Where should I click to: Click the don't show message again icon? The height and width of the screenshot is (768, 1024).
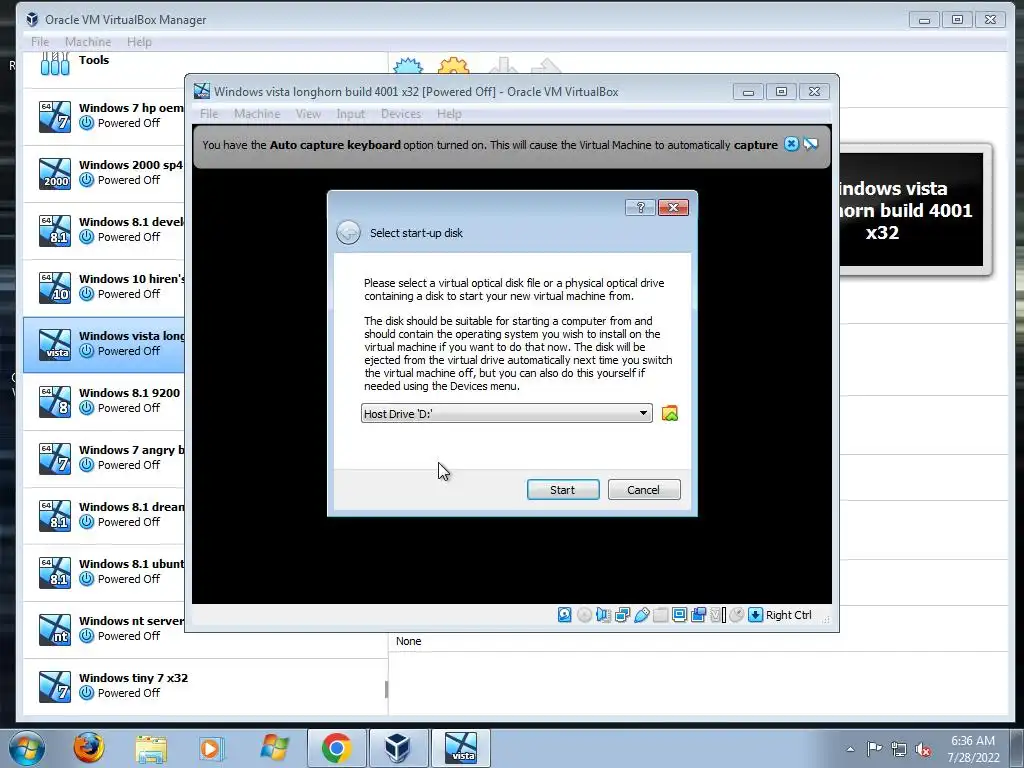tap(810, 144)
